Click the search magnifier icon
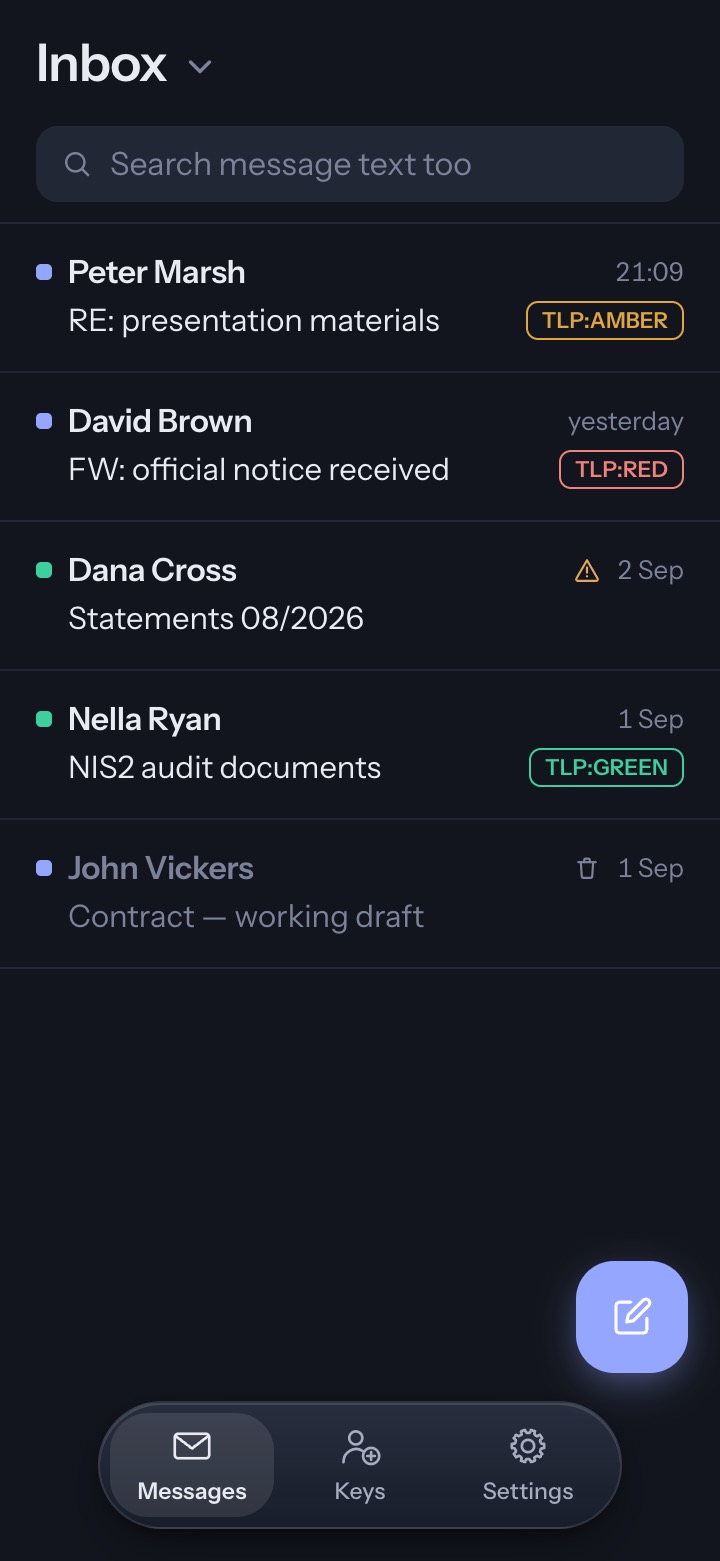 tap(77, 164)
